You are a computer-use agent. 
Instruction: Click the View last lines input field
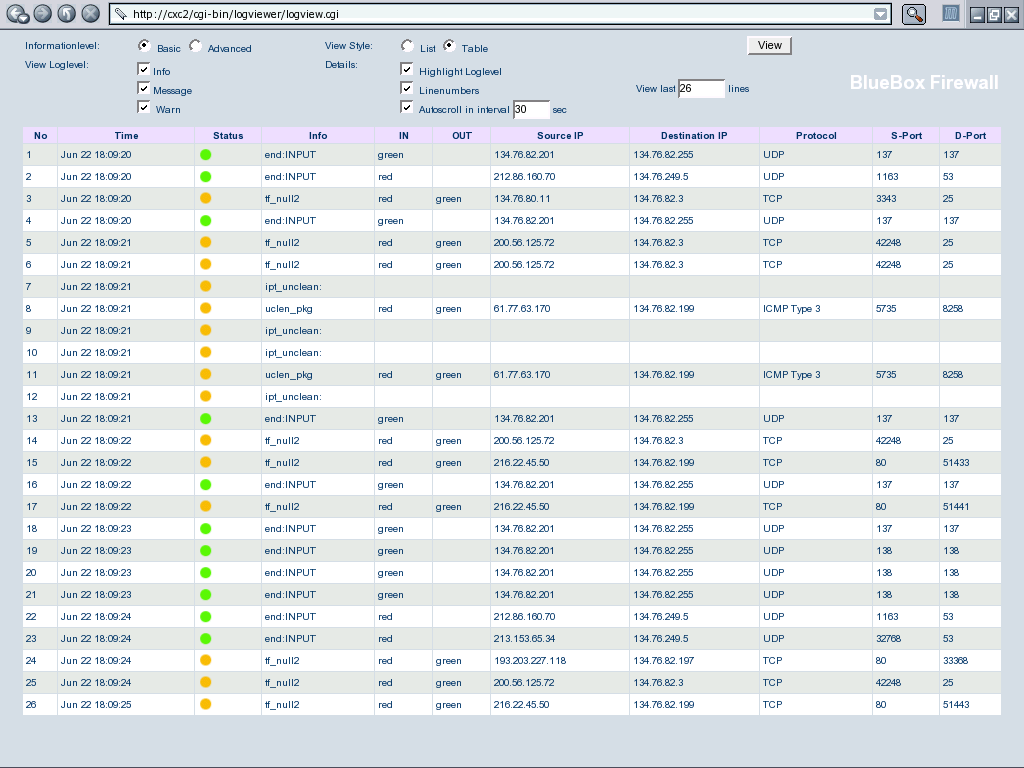[701, 89]
